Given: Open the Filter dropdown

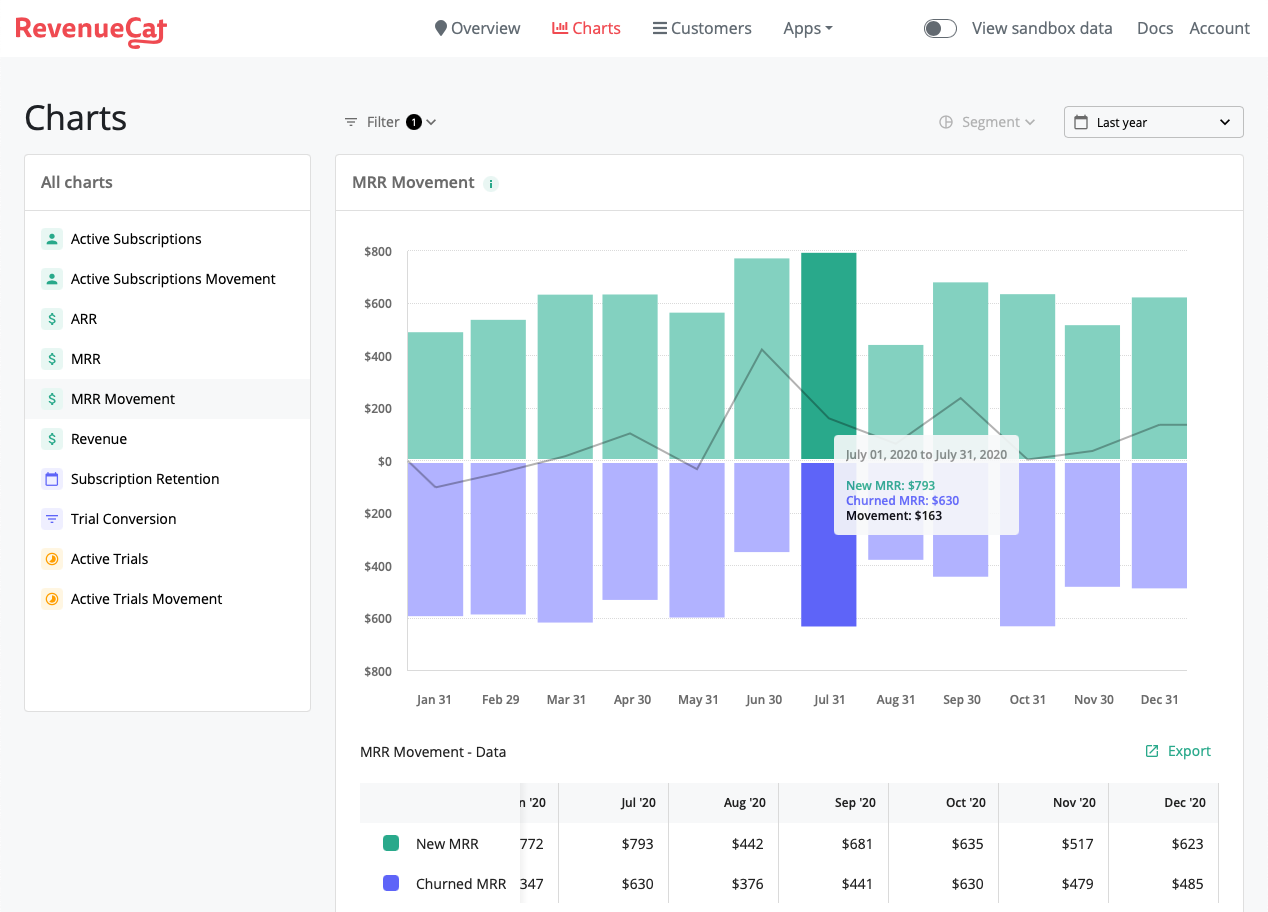Looking at the screenshot, I should pos(390,122).
